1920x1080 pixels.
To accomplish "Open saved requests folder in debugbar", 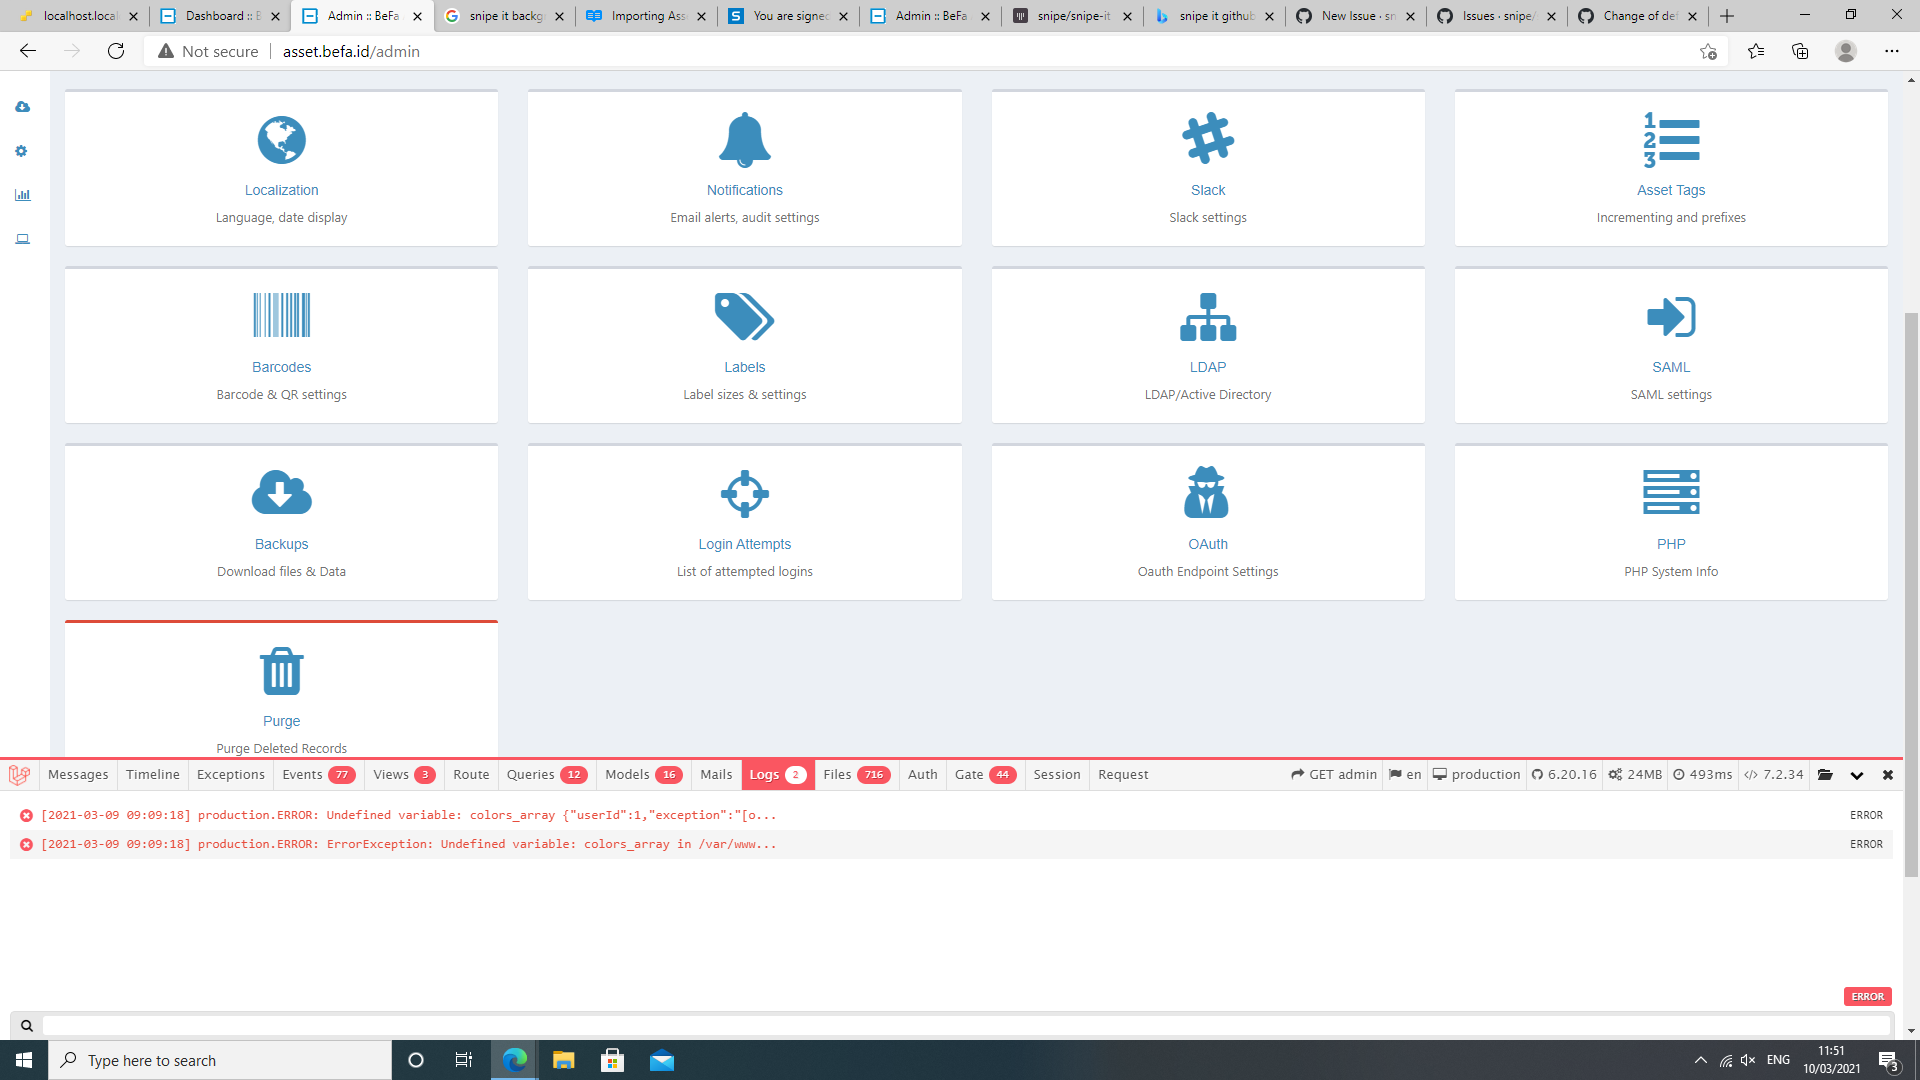I will point(1826,774).
